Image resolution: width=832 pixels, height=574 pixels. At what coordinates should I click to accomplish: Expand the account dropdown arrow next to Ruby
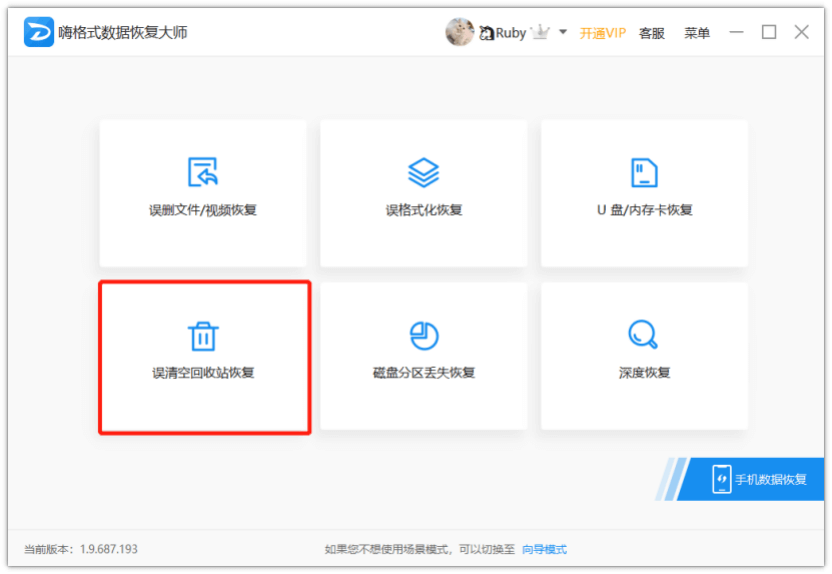[563, 32]
